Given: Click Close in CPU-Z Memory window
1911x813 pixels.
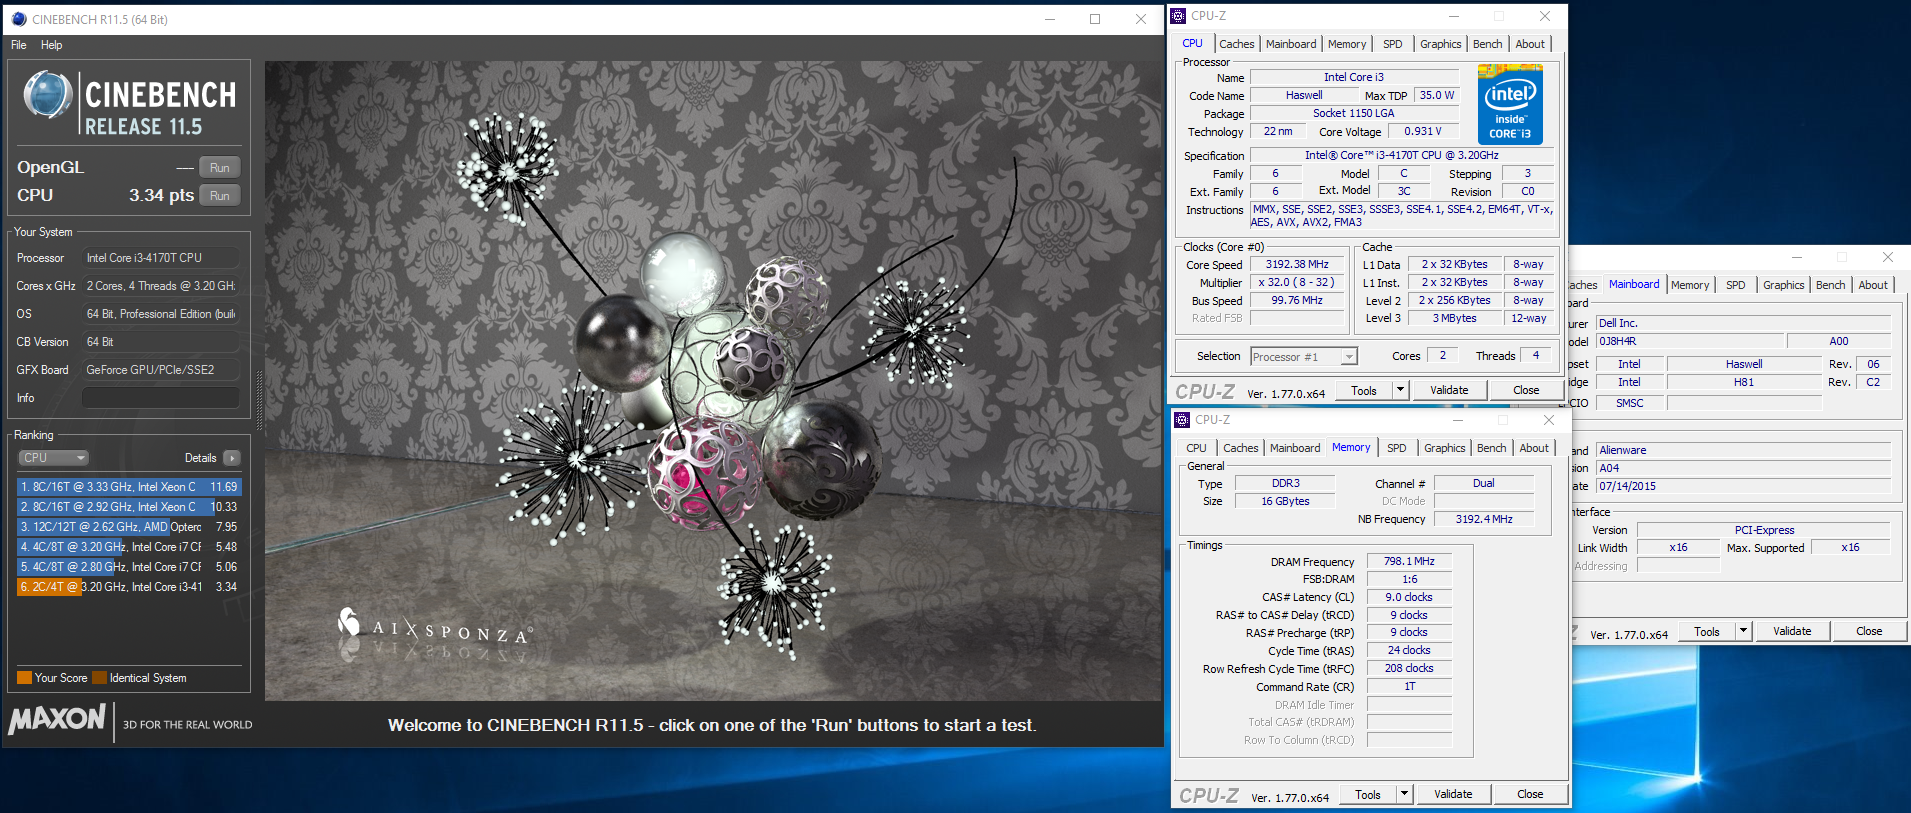Looking at the screenshot, I should coord(1530,795).
